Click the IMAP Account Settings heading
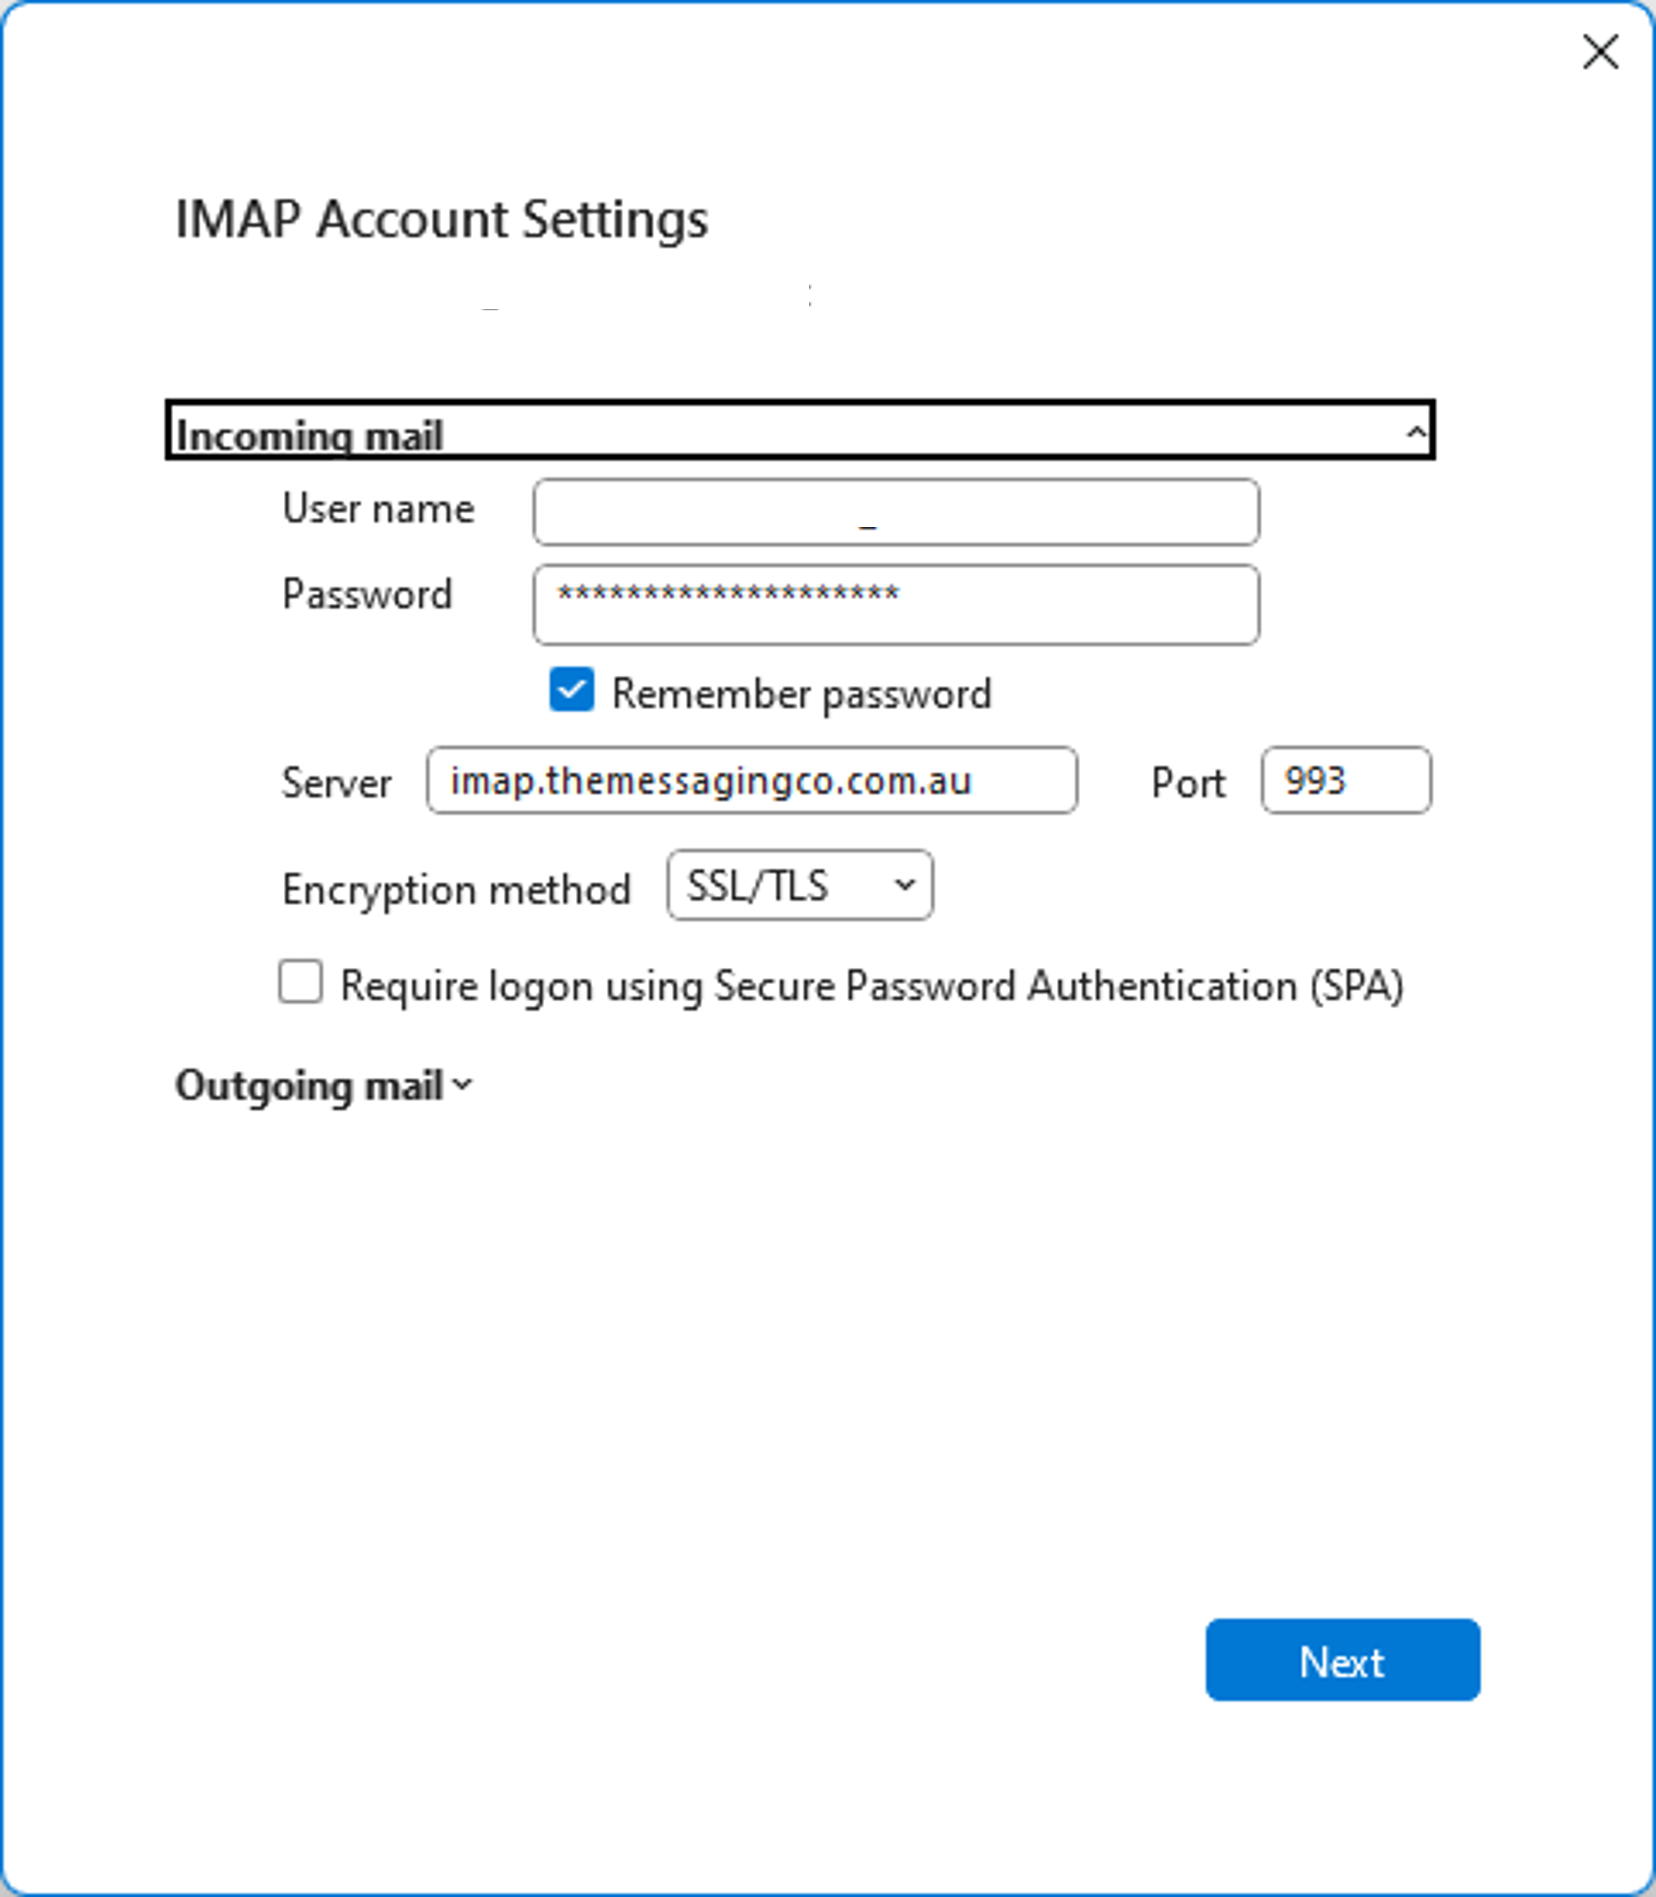The width and height of the screenshot is (1656, 1897). click(442, 219)
